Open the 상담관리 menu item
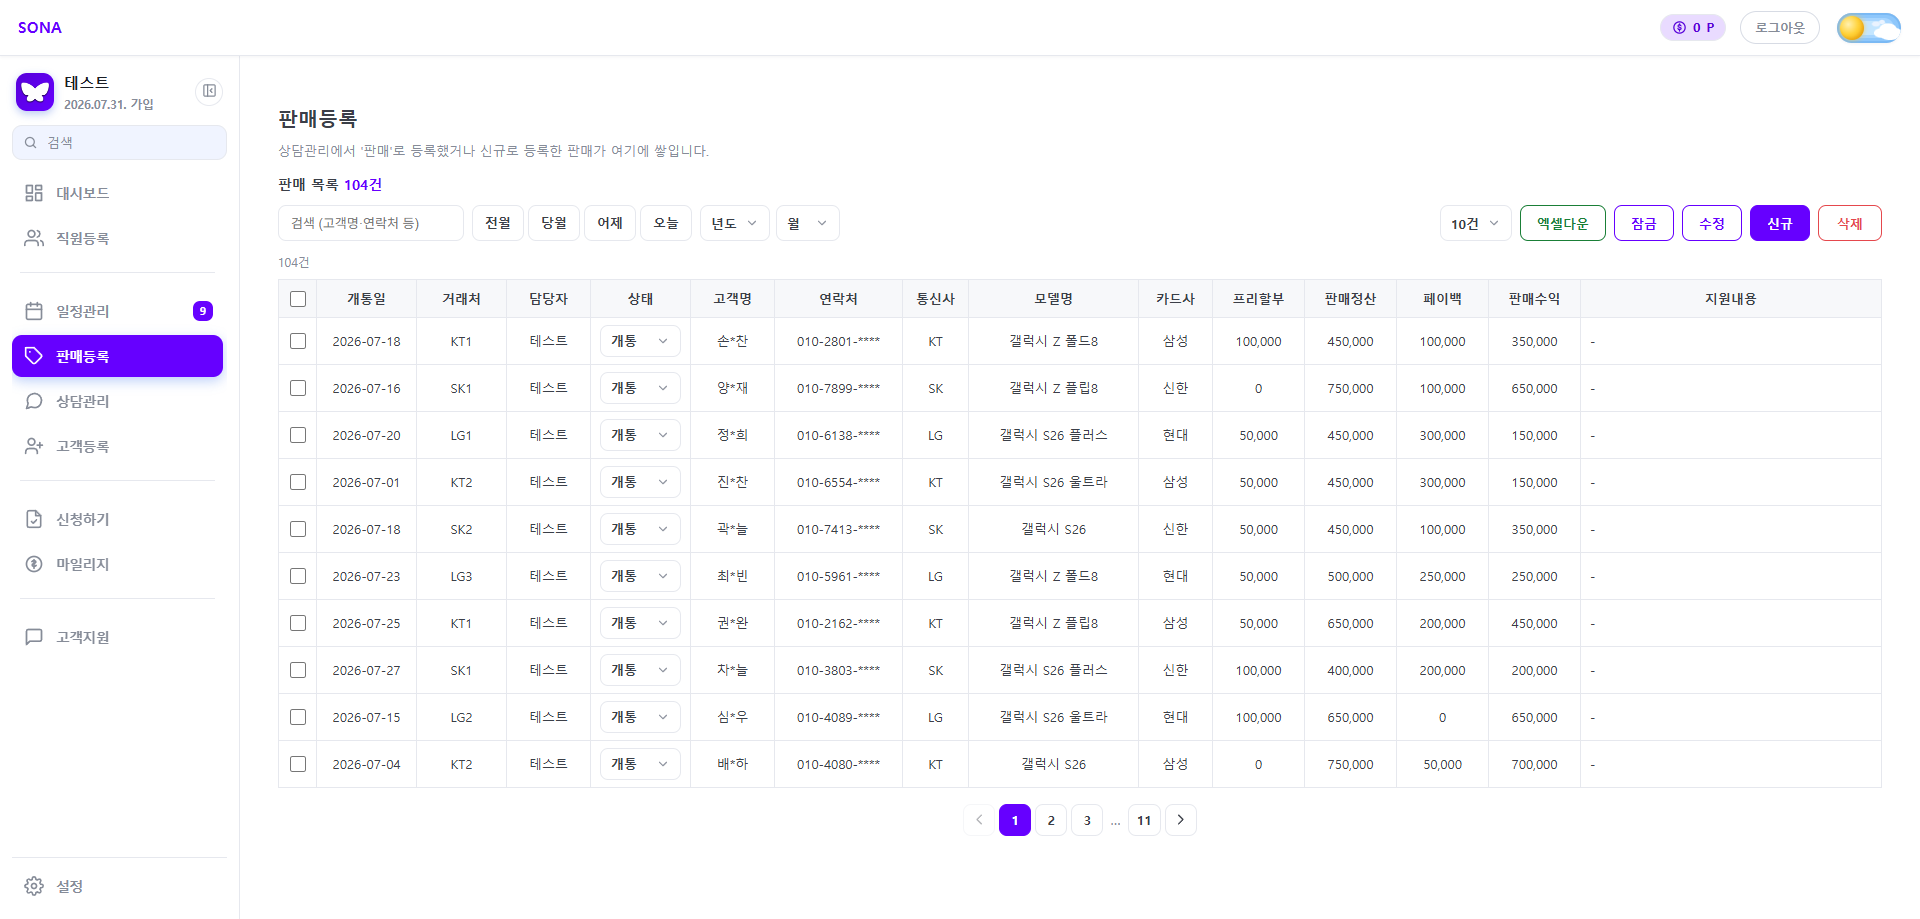1920x919 pixels. [118, 401]
